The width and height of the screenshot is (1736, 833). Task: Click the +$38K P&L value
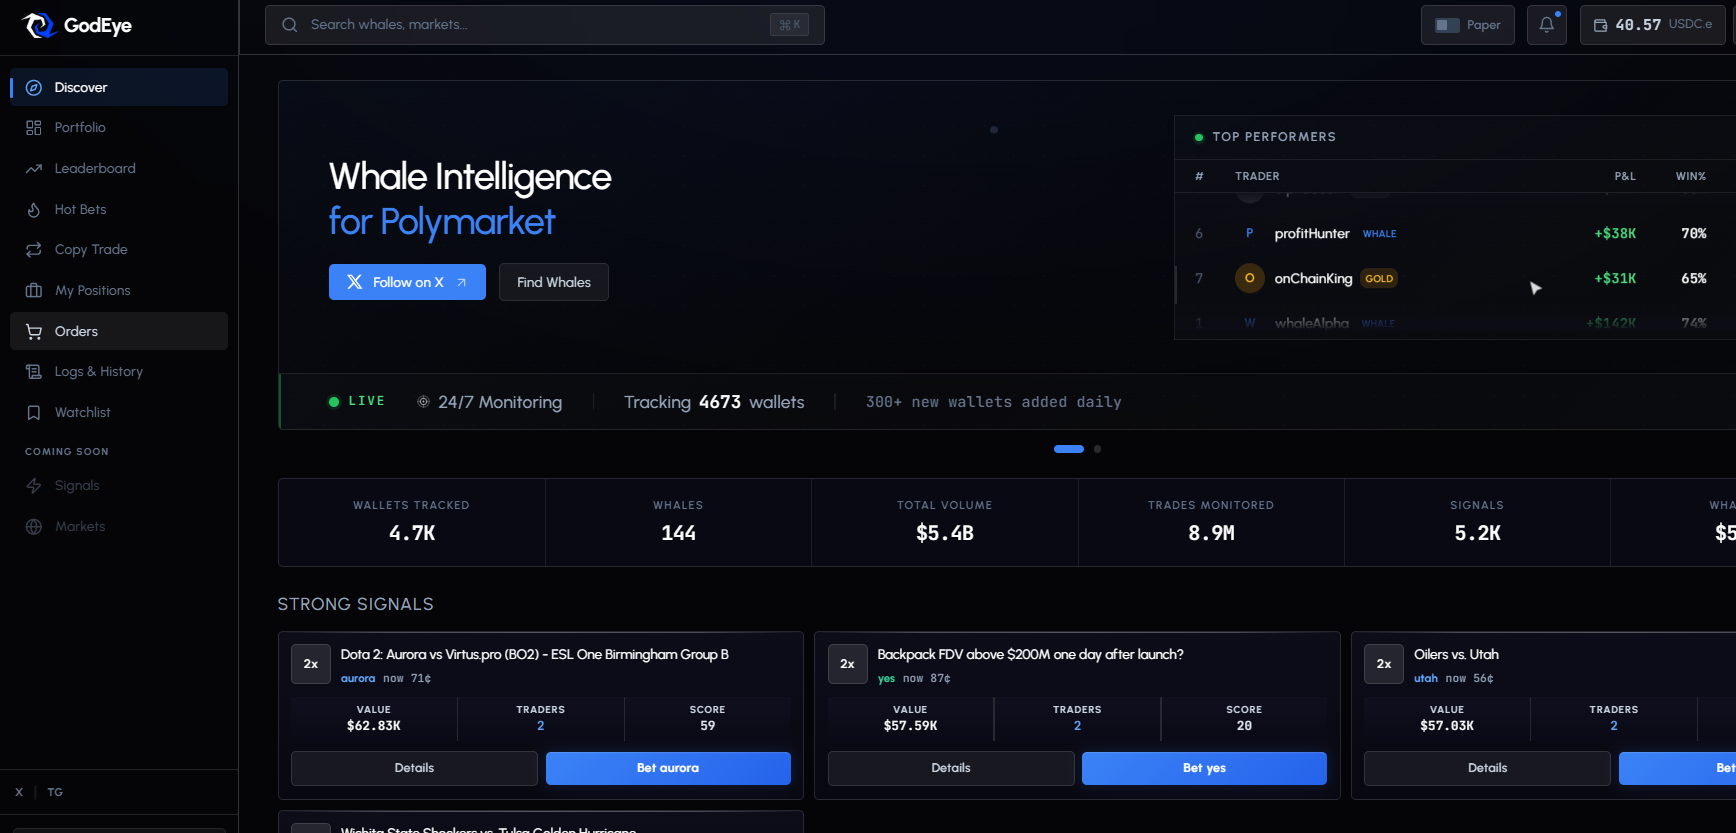pyautogui.click(x=1615, y=233)
